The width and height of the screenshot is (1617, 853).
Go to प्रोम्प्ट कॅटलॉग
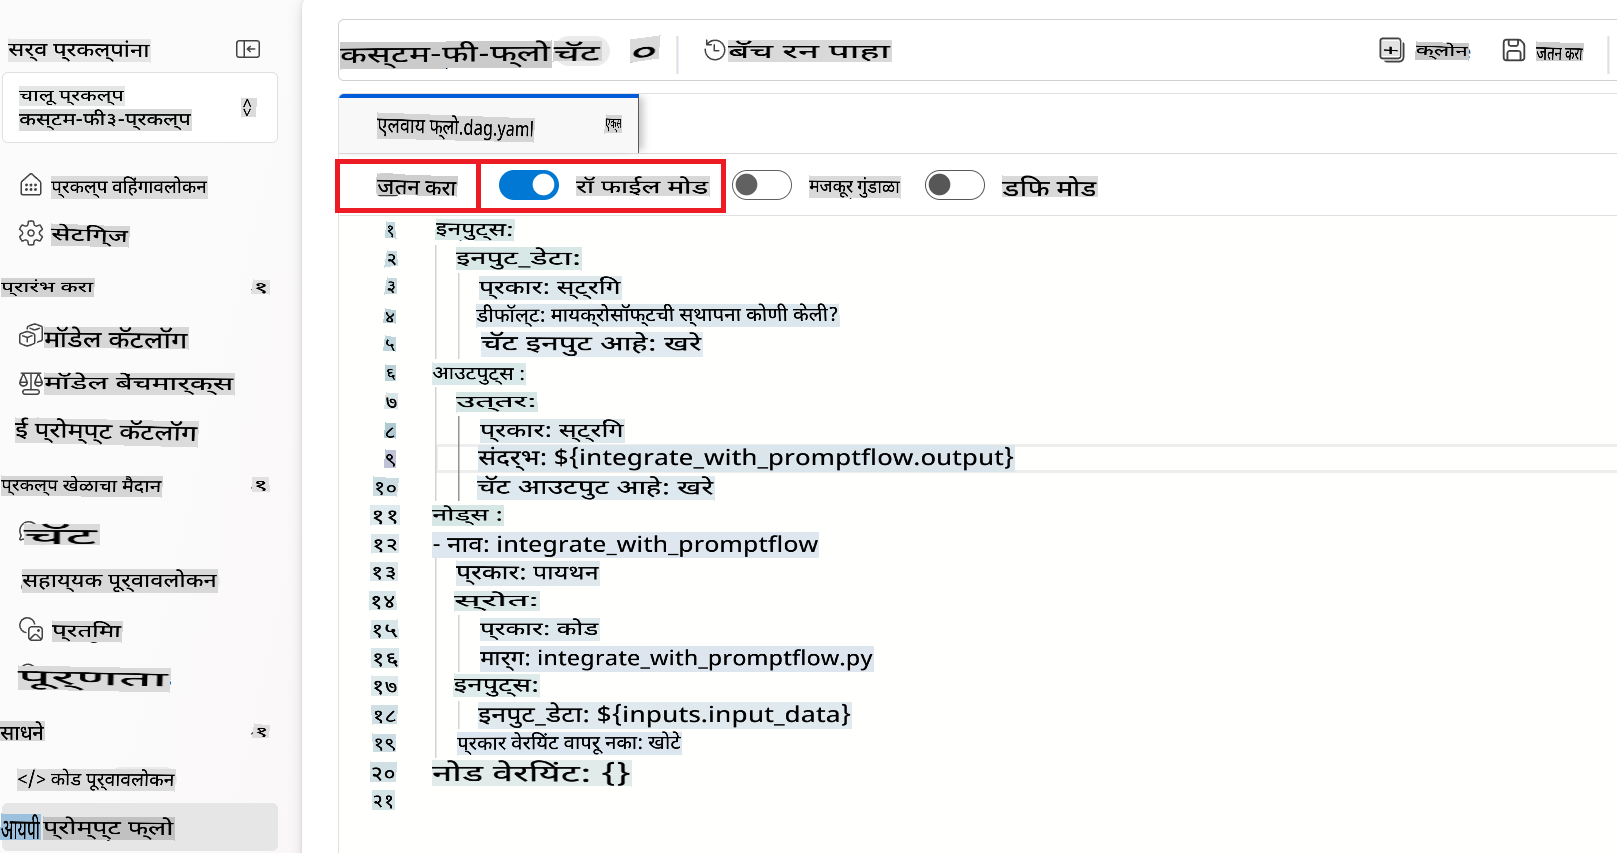click(106, 431)
